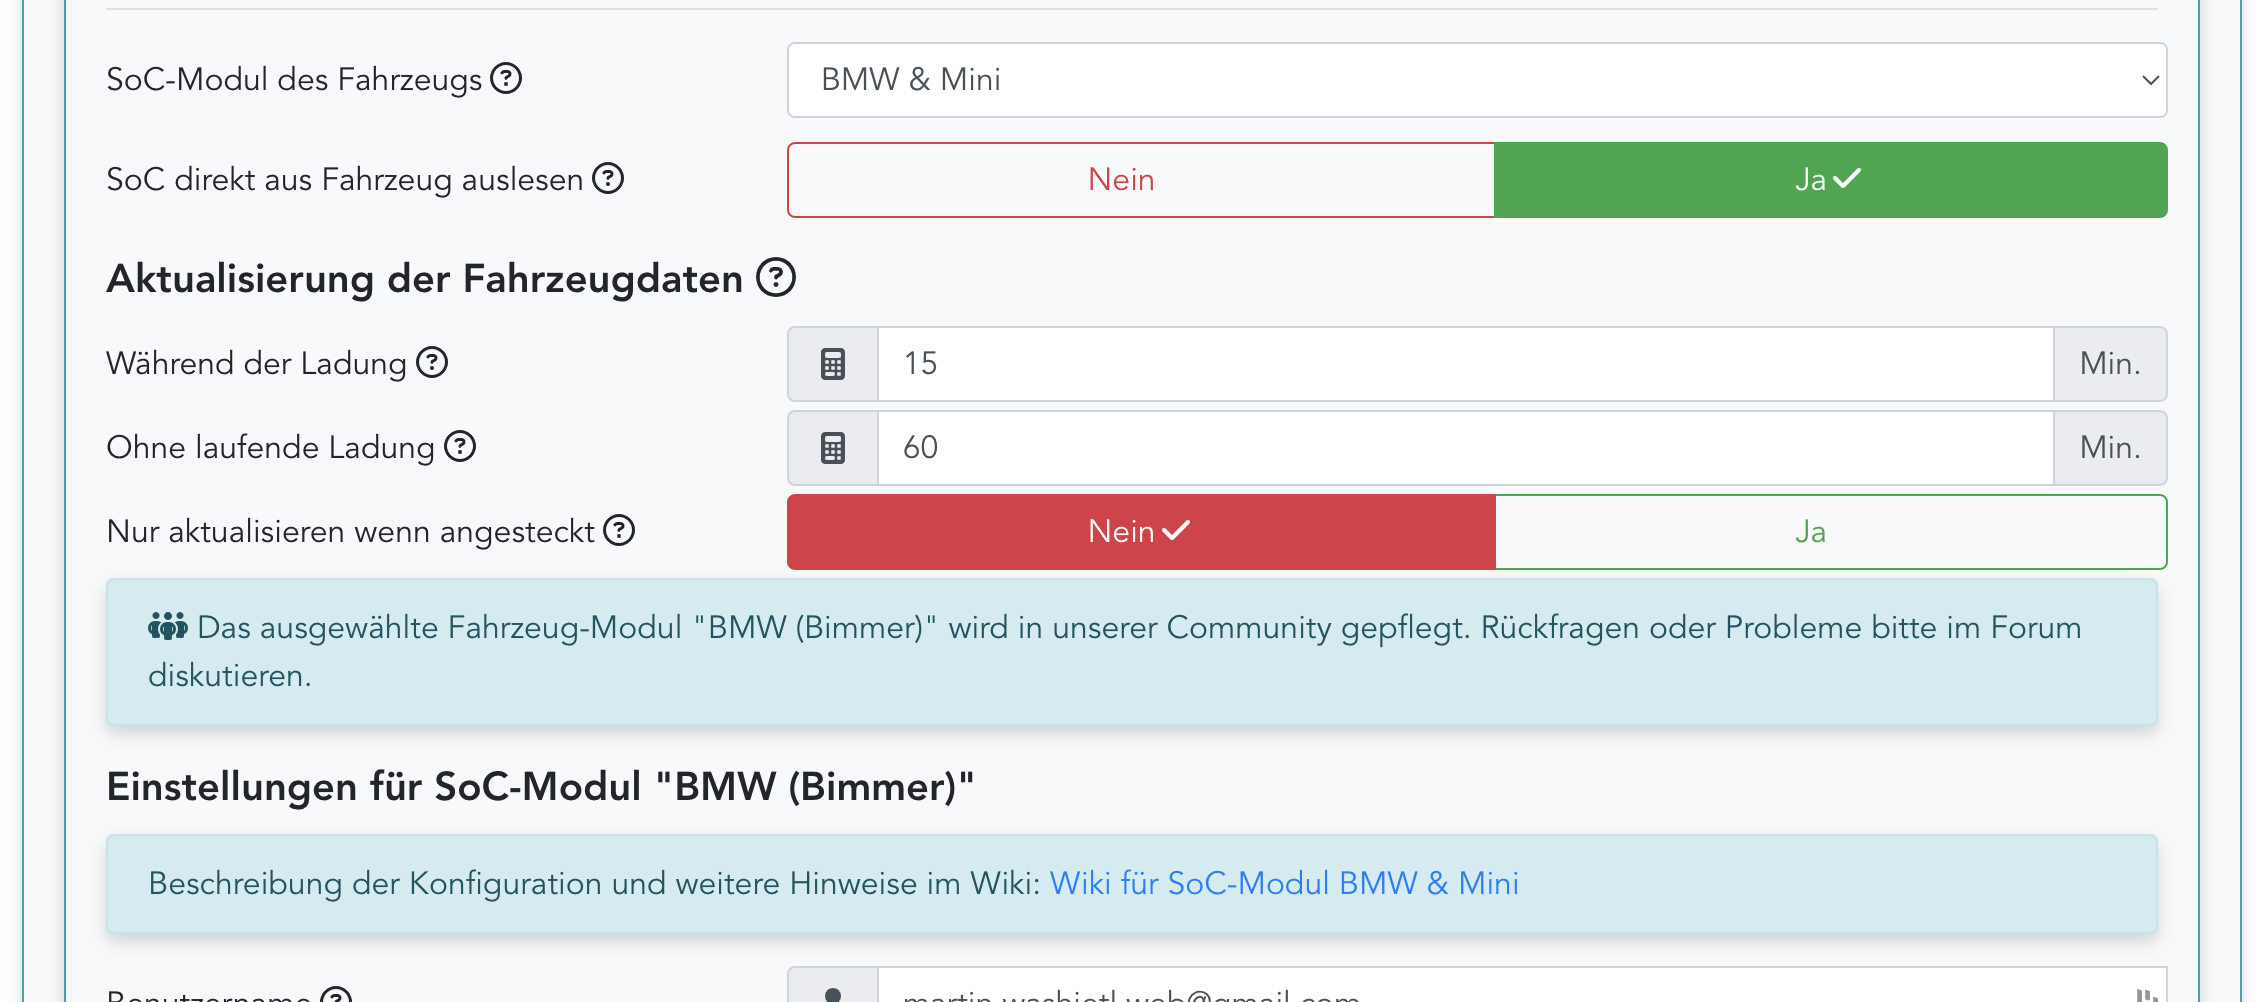Select Ja for SoC direkt aus Fahrzeug auslesen

click(x=1830, y=180)
